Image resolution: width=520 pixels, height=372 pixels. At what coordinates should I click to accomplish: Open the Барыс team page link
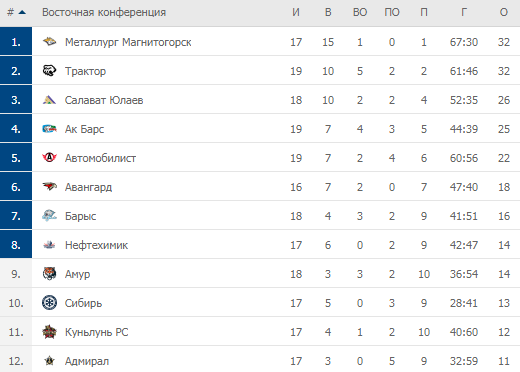80,216
